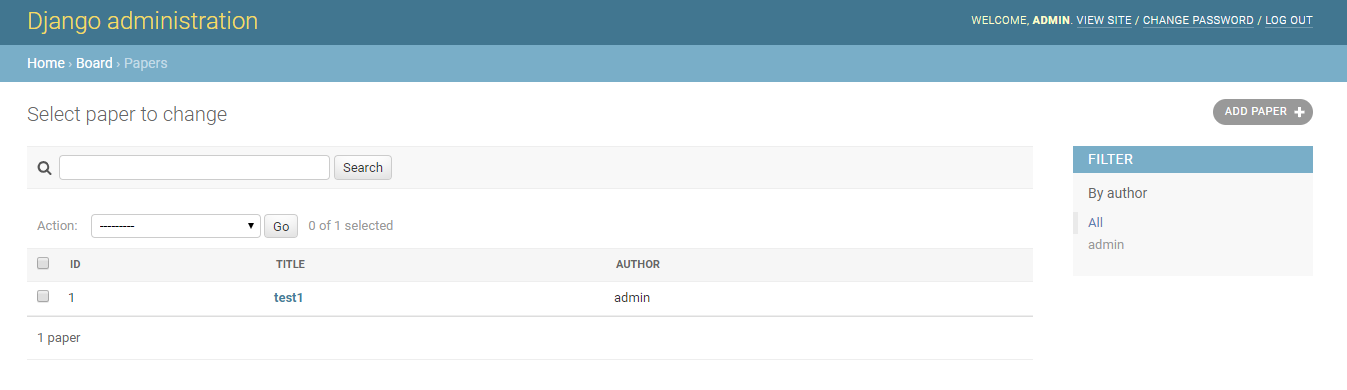Click the search magnifier icon

44,168
